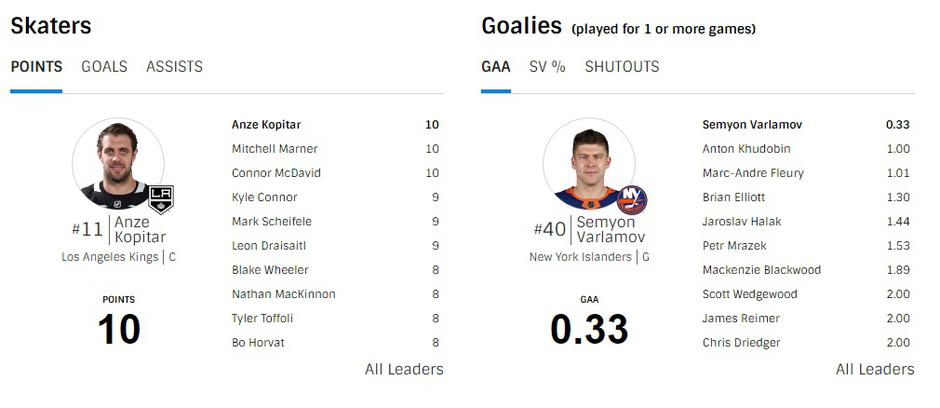The height and width of the screenshot is (408, 940).
Task: View All Leaders for Skaters
Action: click(x=404, y=369)
